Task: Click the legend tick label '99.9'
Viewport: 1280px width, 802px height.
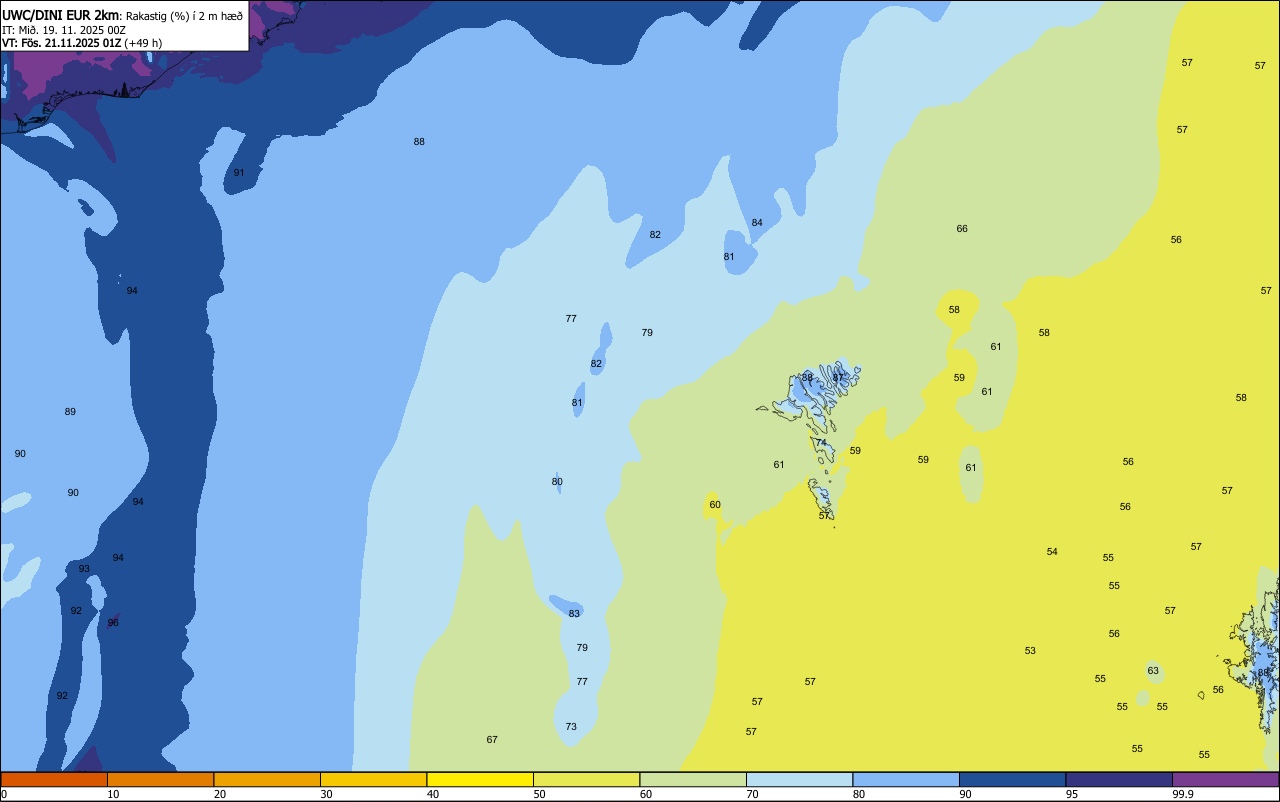Action: (1183, 794)
